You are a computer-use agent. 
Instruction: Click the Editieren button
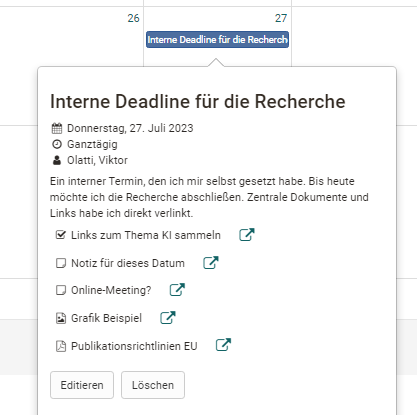(x=82, y=385)
